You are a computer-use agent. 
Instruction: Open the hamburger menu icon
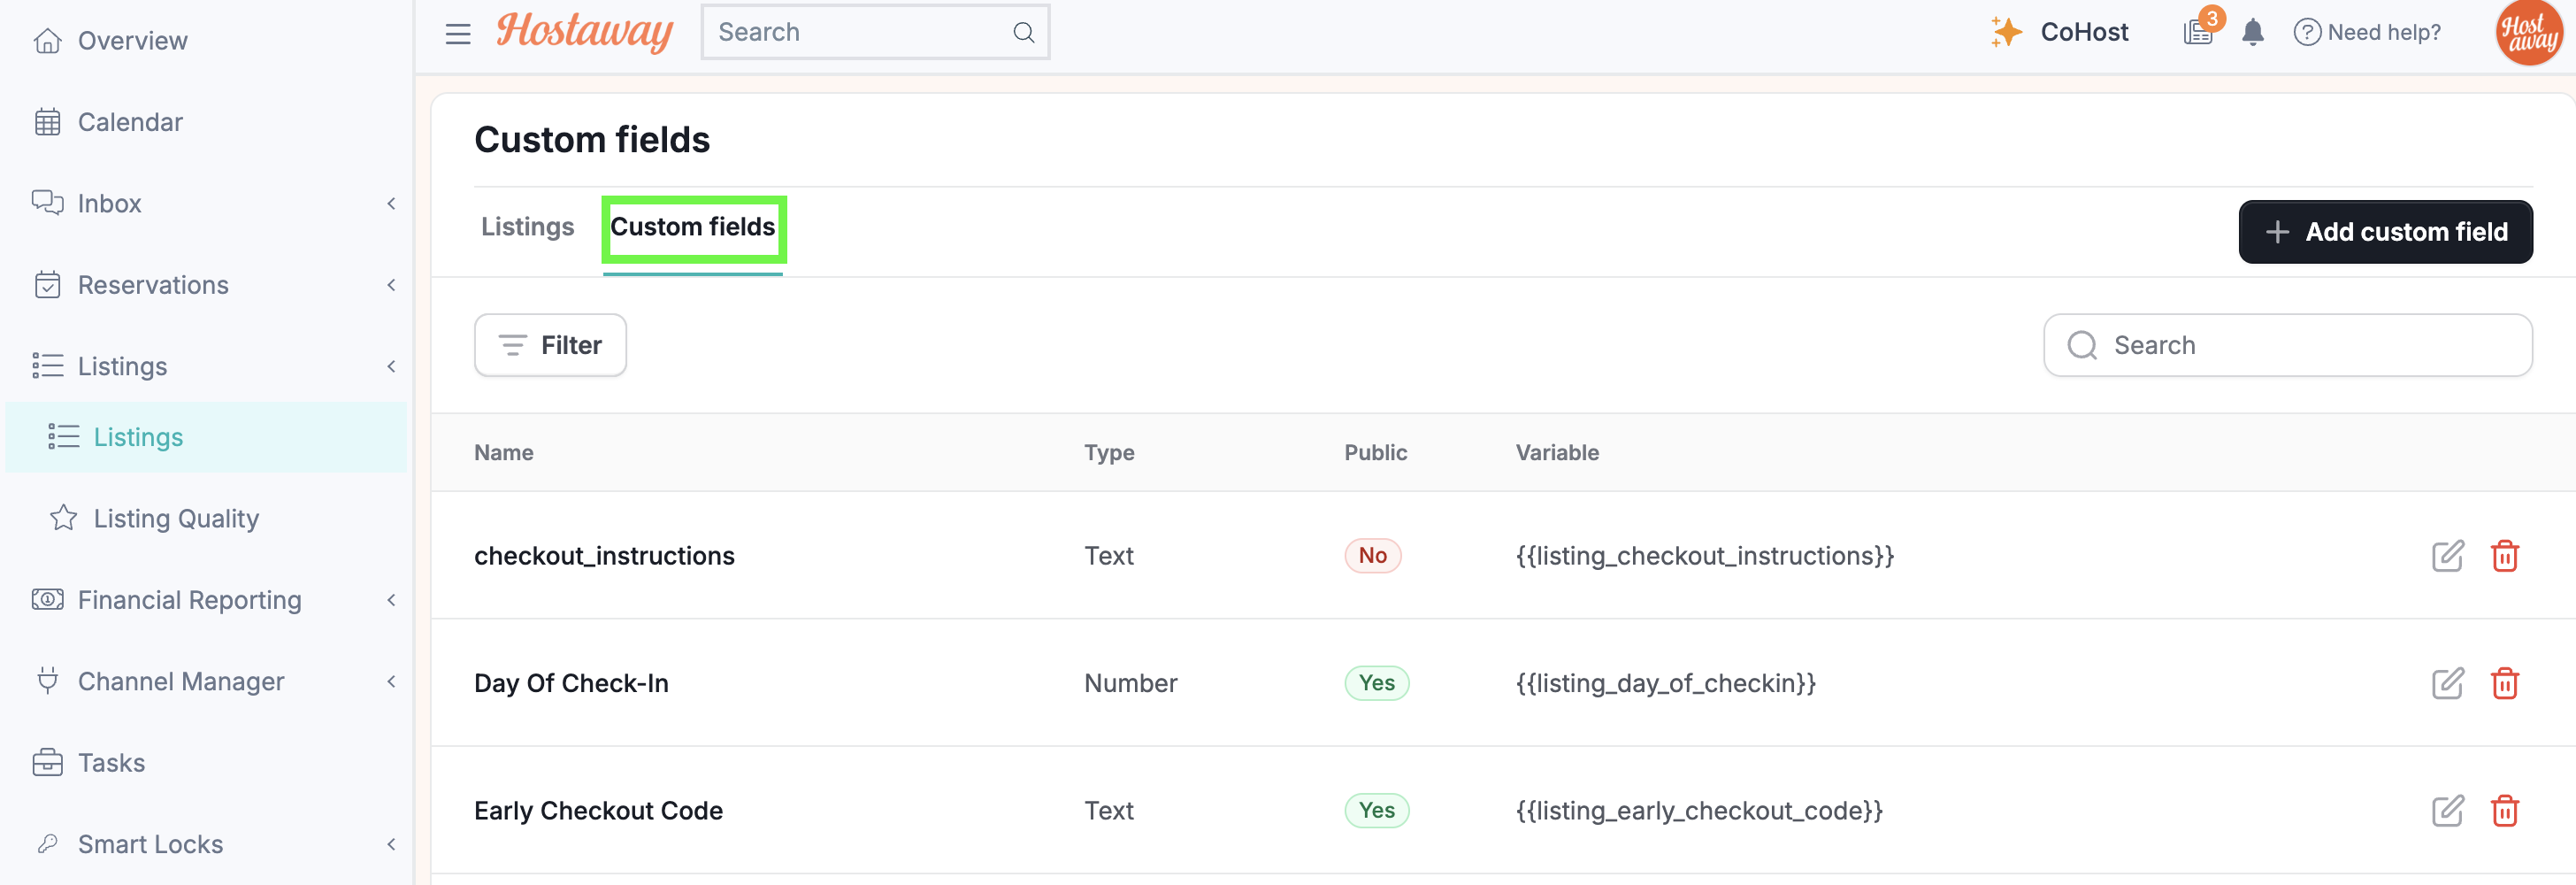point(458,33)
